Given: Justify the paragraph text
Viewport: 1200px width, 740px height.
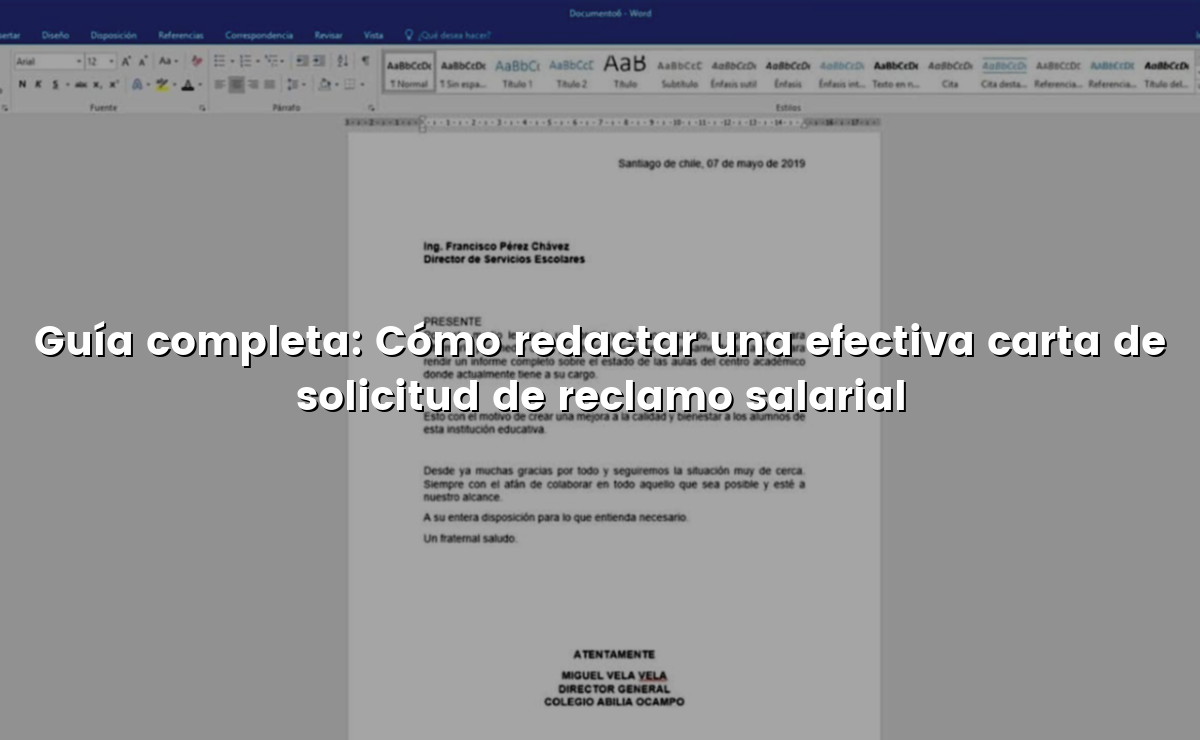Looking at the screenshot, I should click(270, 85).
